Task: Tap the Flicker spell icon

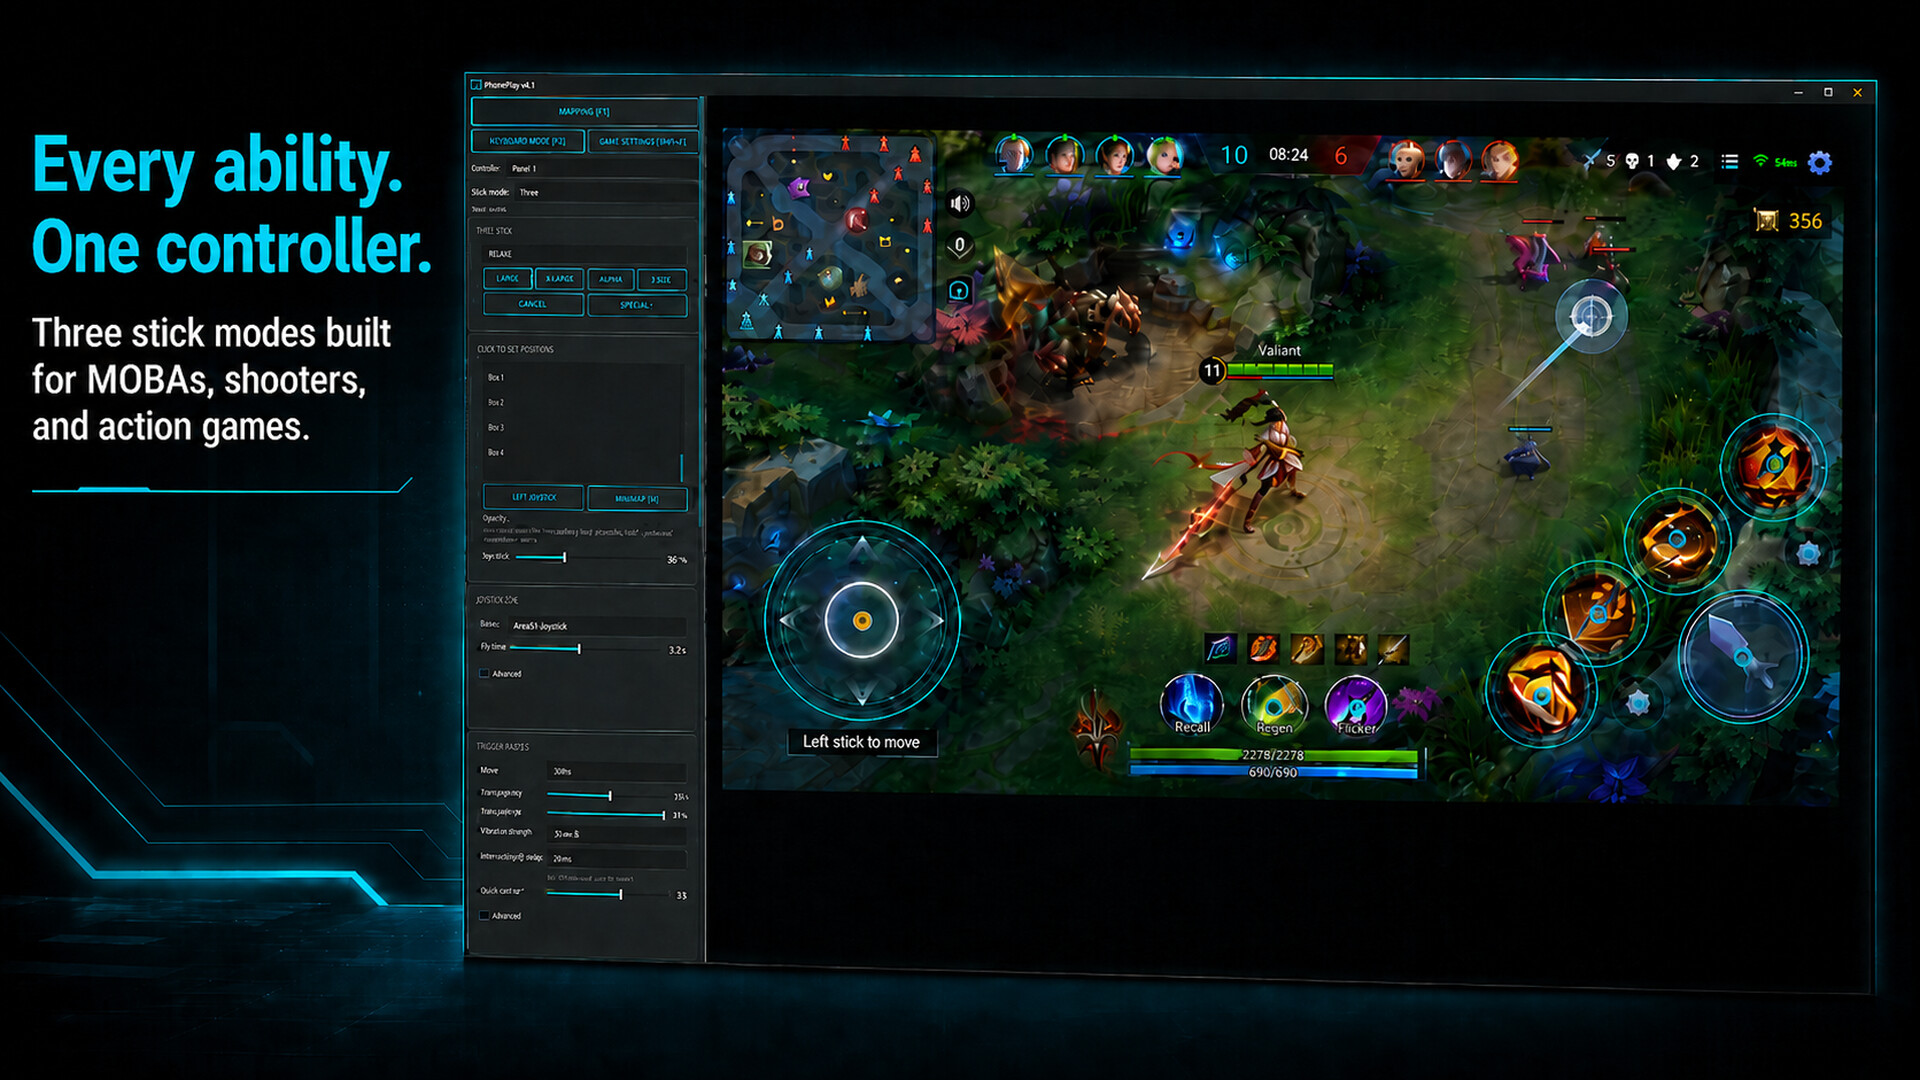Action: 1355,705
